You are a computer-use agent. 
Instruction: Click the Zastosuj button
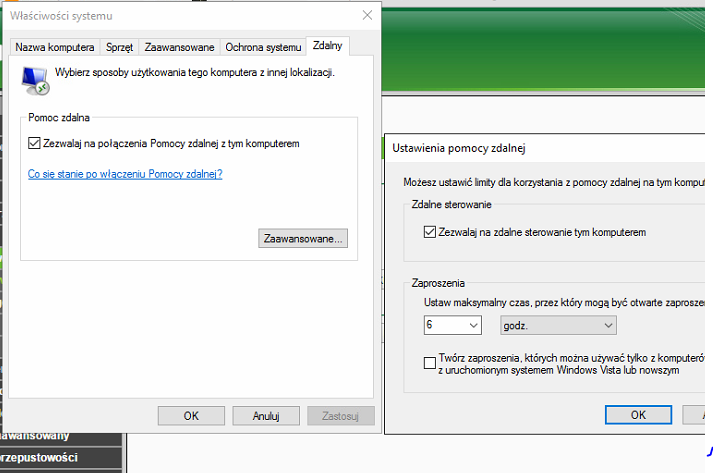pyautogui.click(x=341, y=416)
